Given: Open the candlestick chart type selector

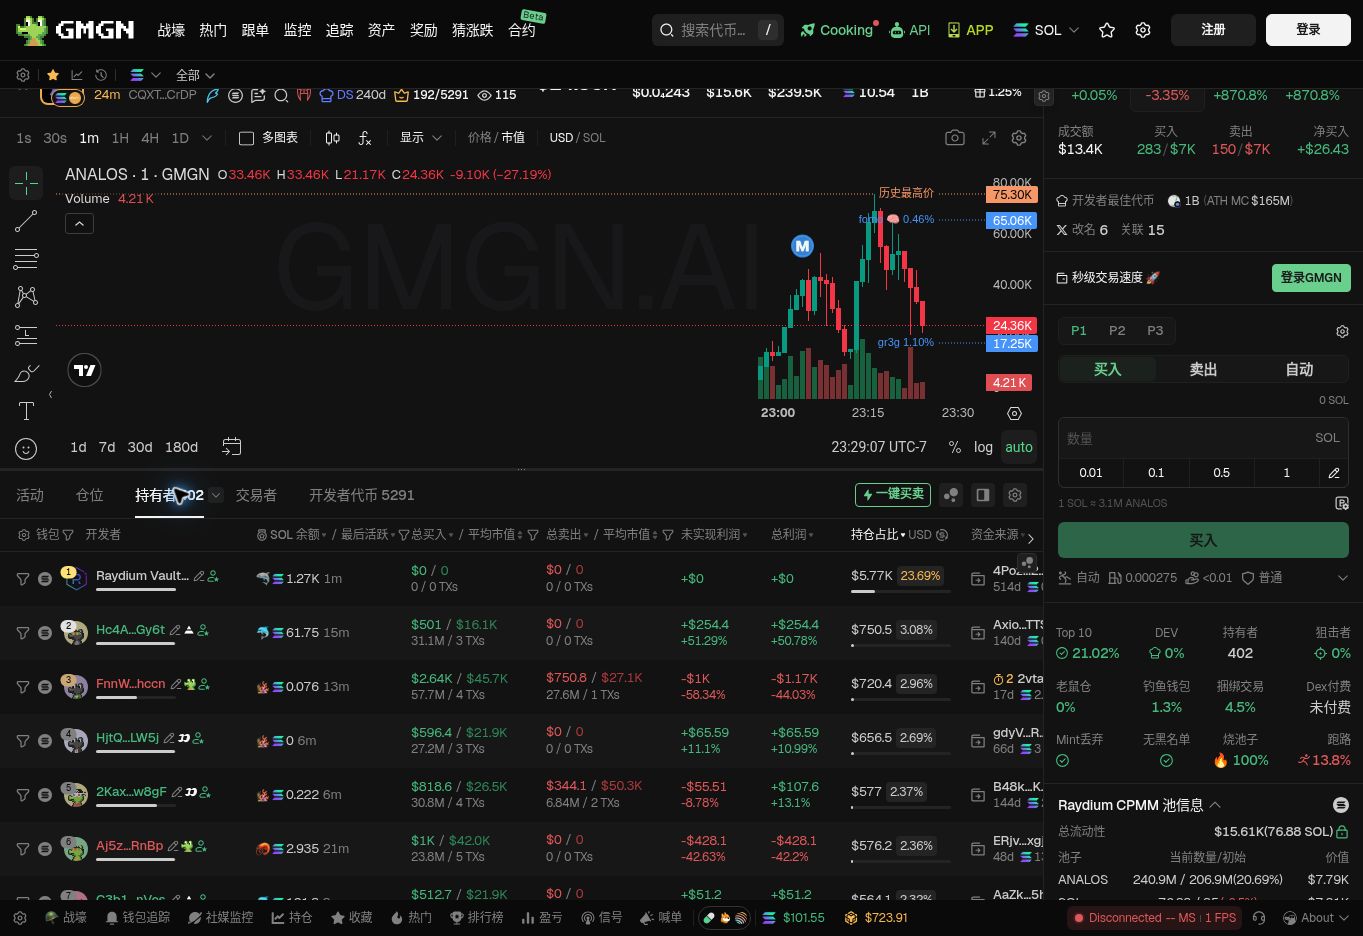Looking at the screenshot, I should 332,138.
